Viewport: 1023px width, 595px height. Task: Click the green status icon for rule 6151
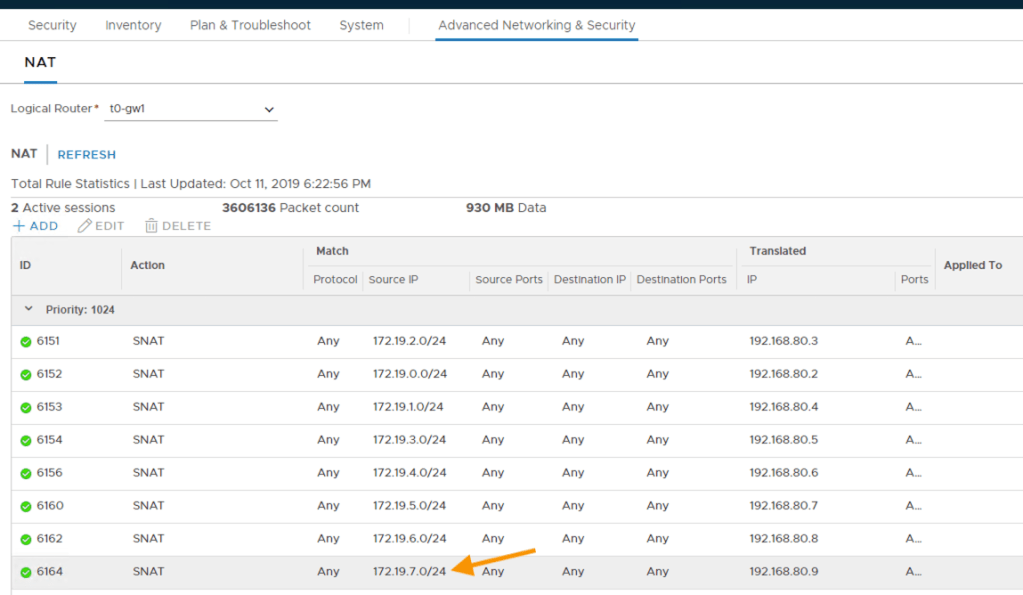pos(26,342)
